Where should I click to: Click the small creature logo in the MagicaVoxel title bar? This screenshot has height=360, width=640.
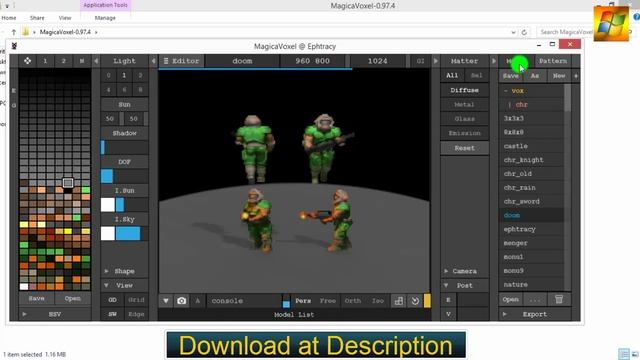coord(14,46)
